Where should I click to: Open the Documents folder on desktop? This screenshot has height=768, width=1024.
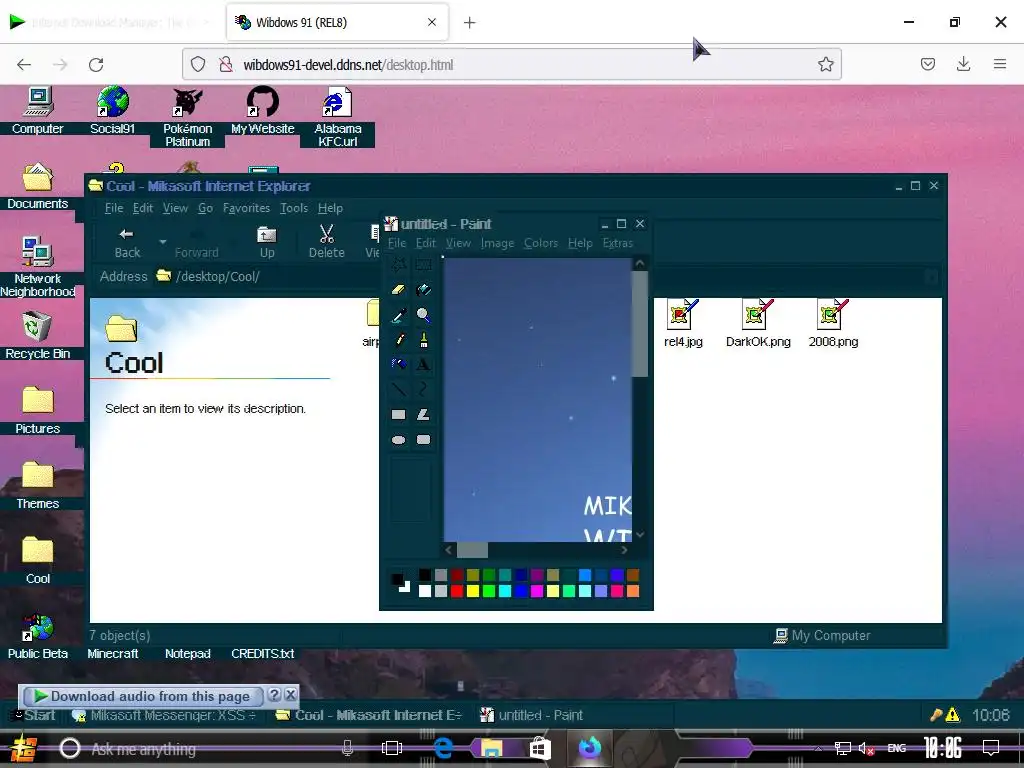click(x=37, y=185)
